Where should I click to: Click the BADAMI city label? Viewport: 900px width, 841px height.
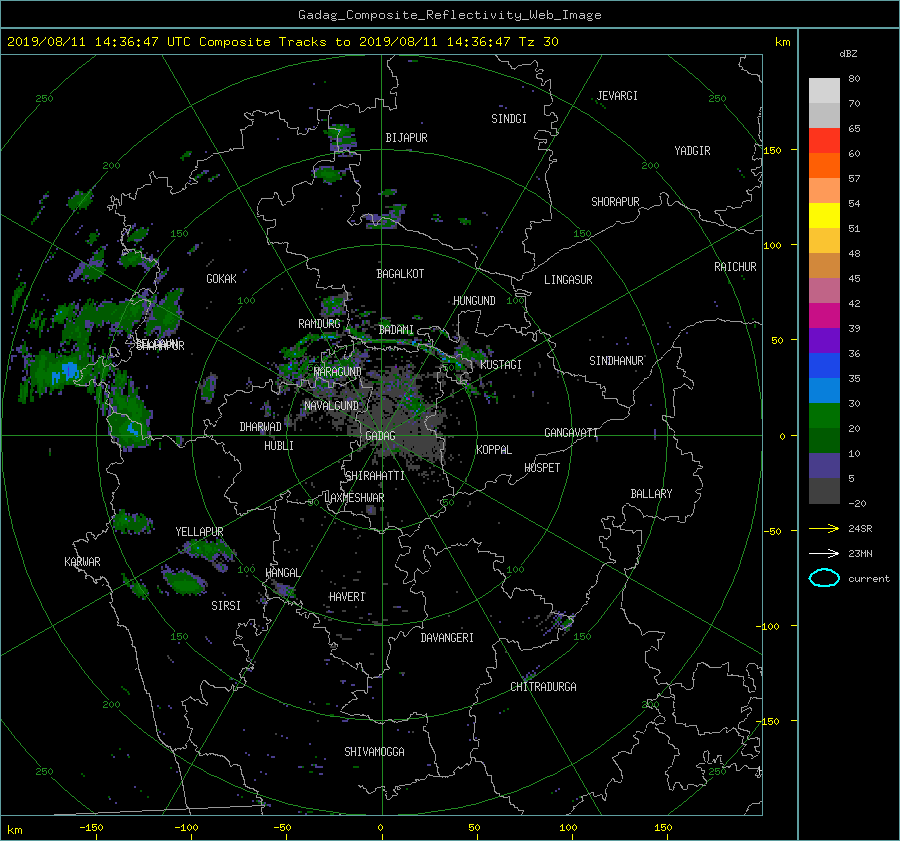396,330
